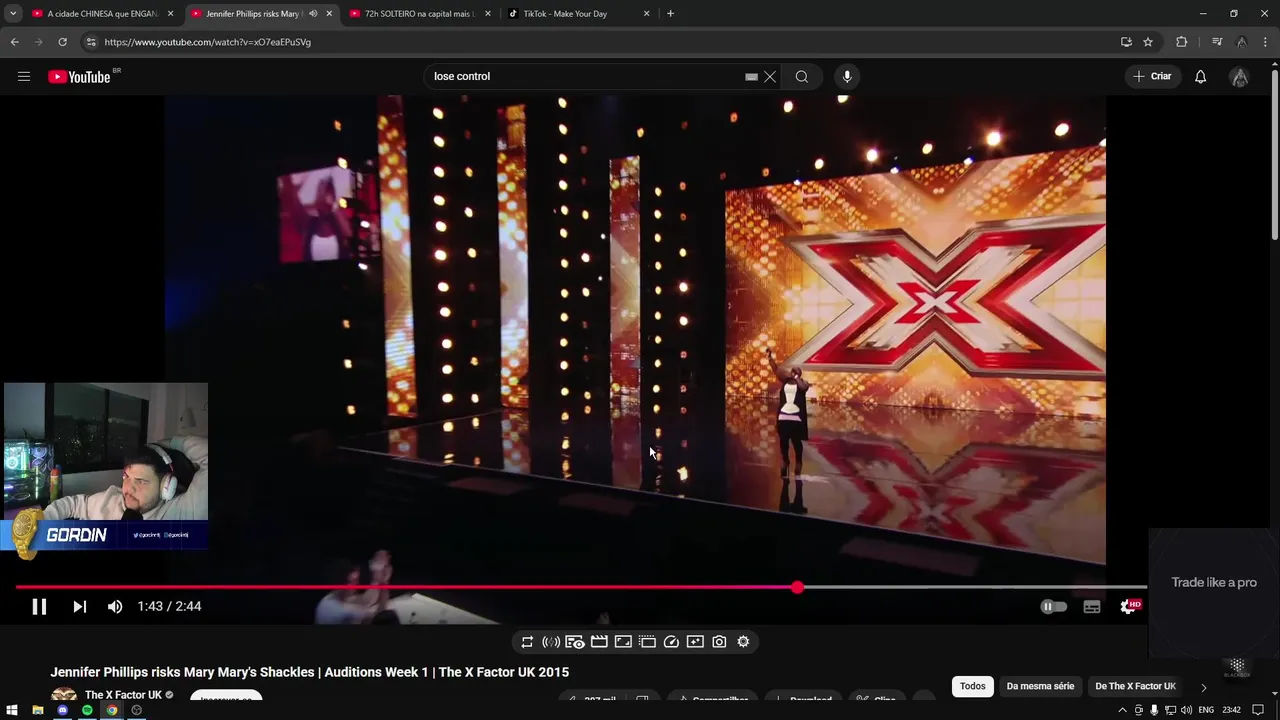Run search with the magnifier button

tap(802, 76)
